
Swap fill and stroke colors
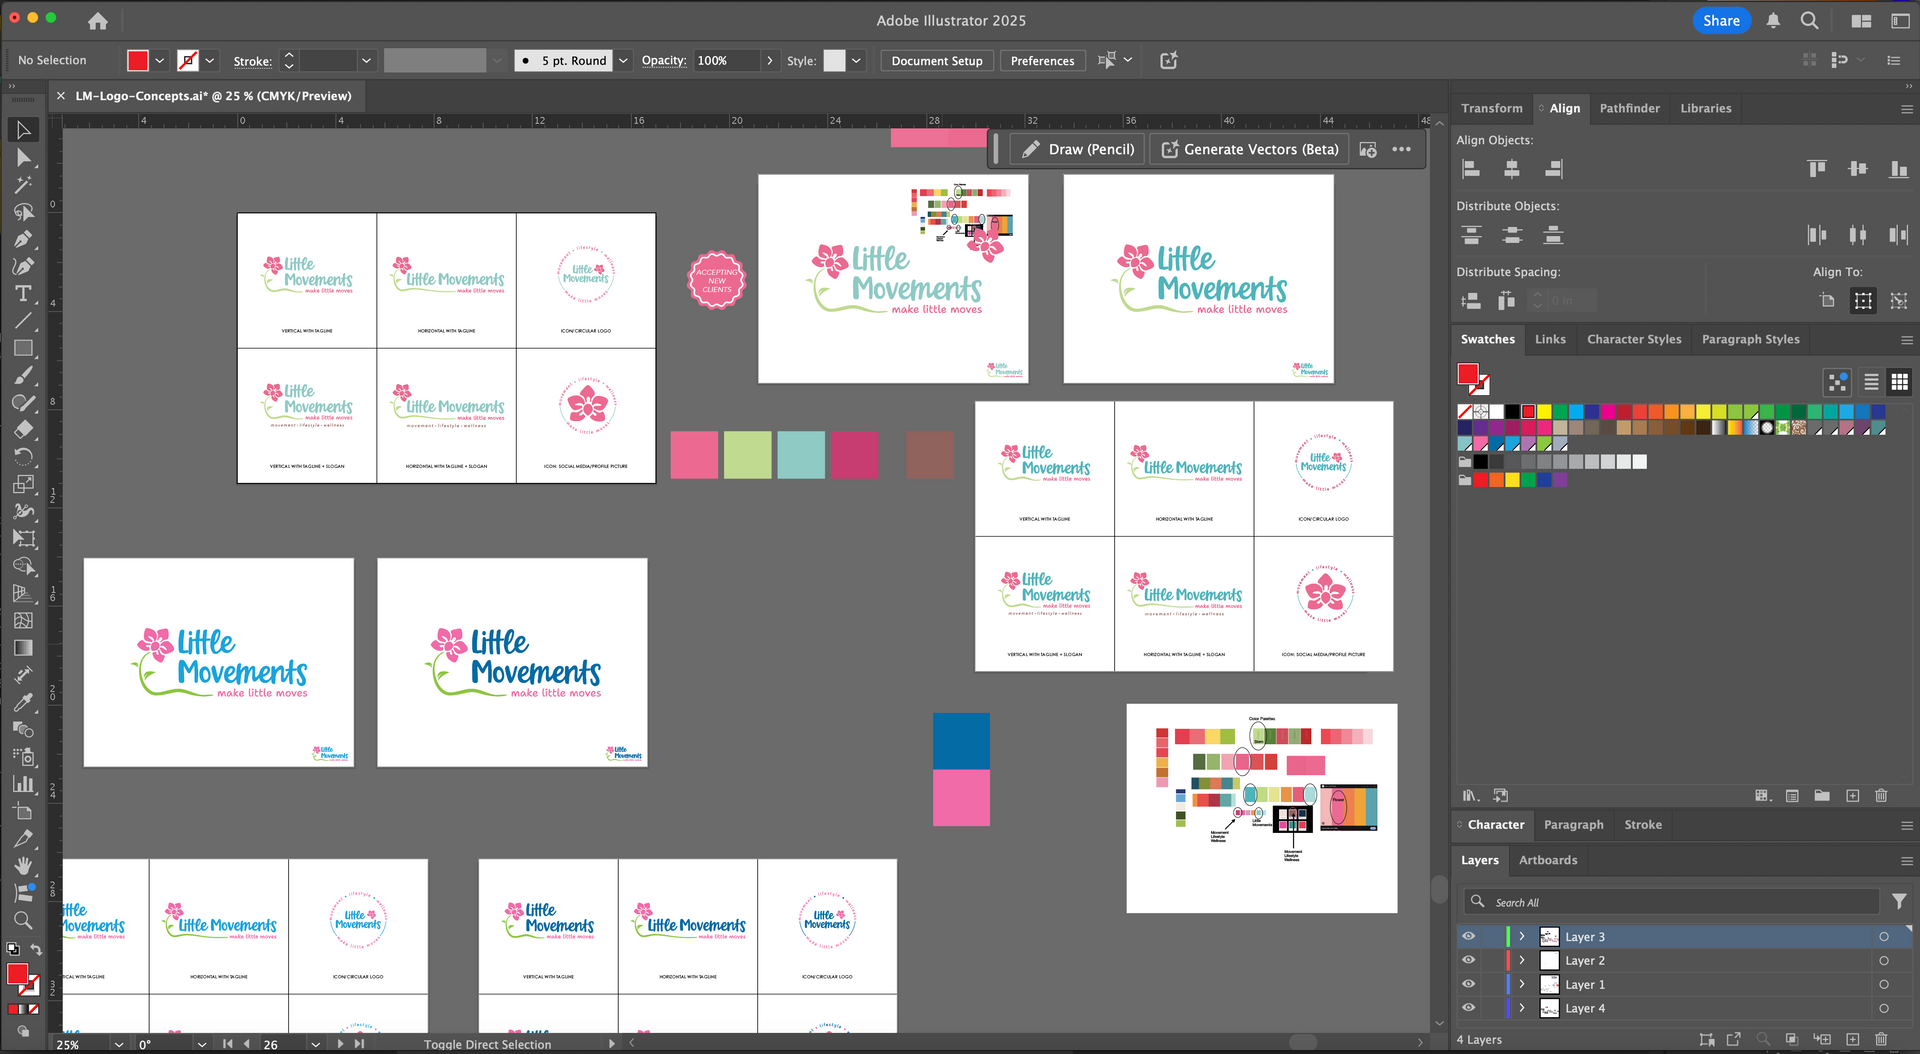36,950
